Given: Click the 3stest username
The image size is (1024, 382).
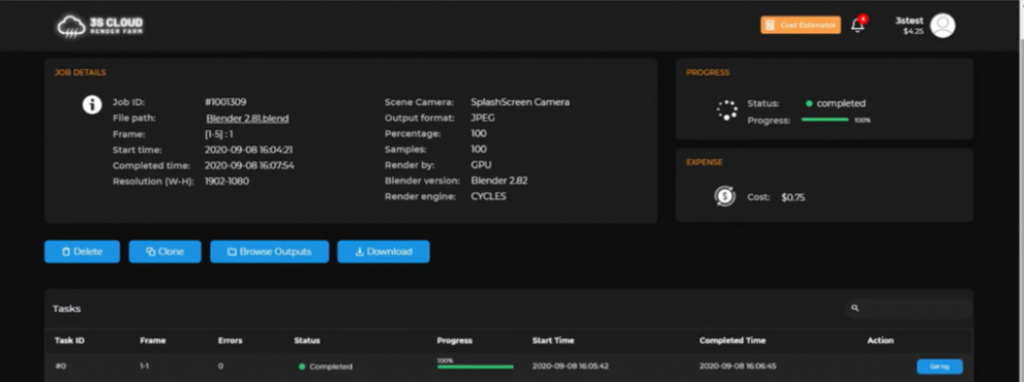Looking at the screenshot, I should (x=909, y=20).
